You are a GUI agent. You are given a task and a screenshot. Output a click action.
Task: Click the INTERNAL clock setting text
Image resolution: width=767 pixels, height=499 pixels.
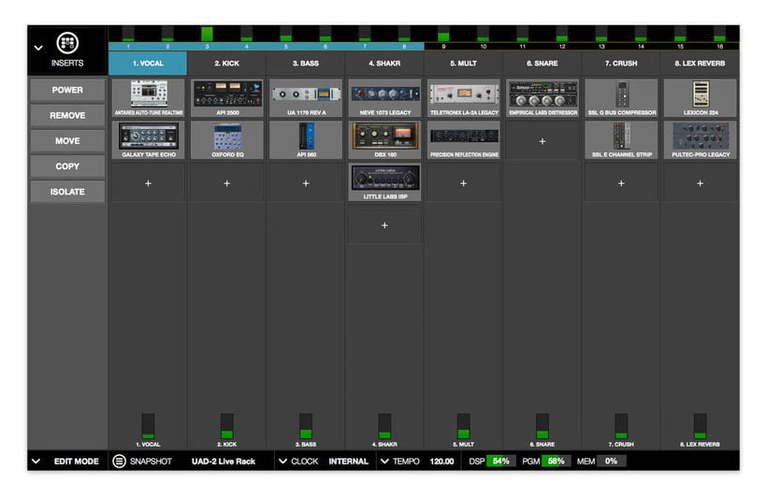click(x=348, y=461)
